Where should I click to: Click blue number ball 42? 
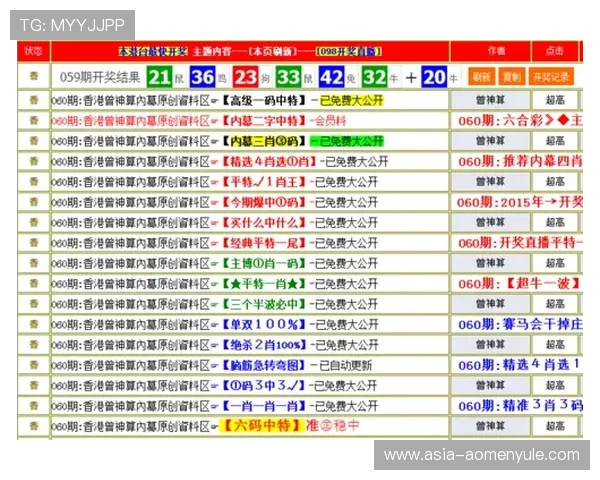(x=331, y=77)
